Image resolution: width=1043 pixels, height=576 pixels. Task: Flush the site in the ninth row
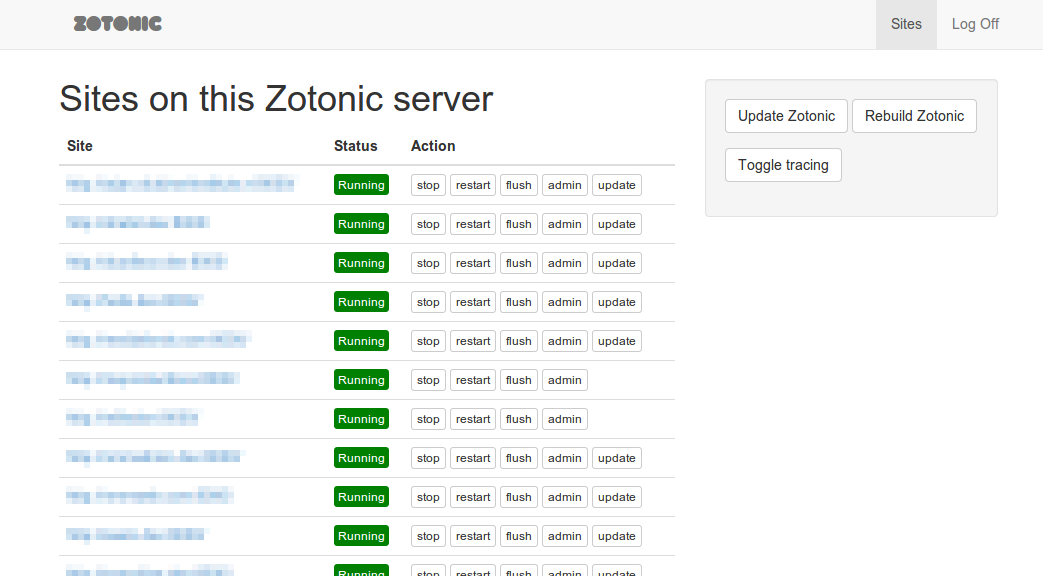point(518,497)
